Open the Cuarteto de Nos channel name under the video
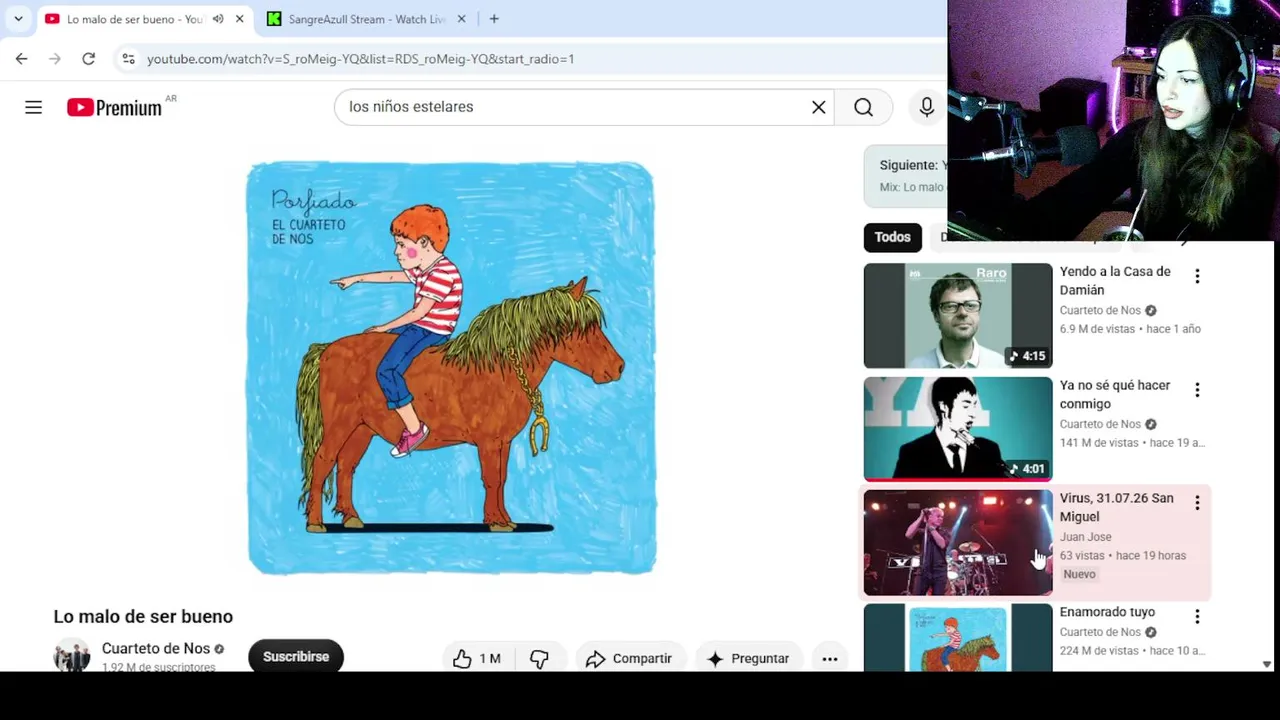1280x720 pixels. point(156,648)
